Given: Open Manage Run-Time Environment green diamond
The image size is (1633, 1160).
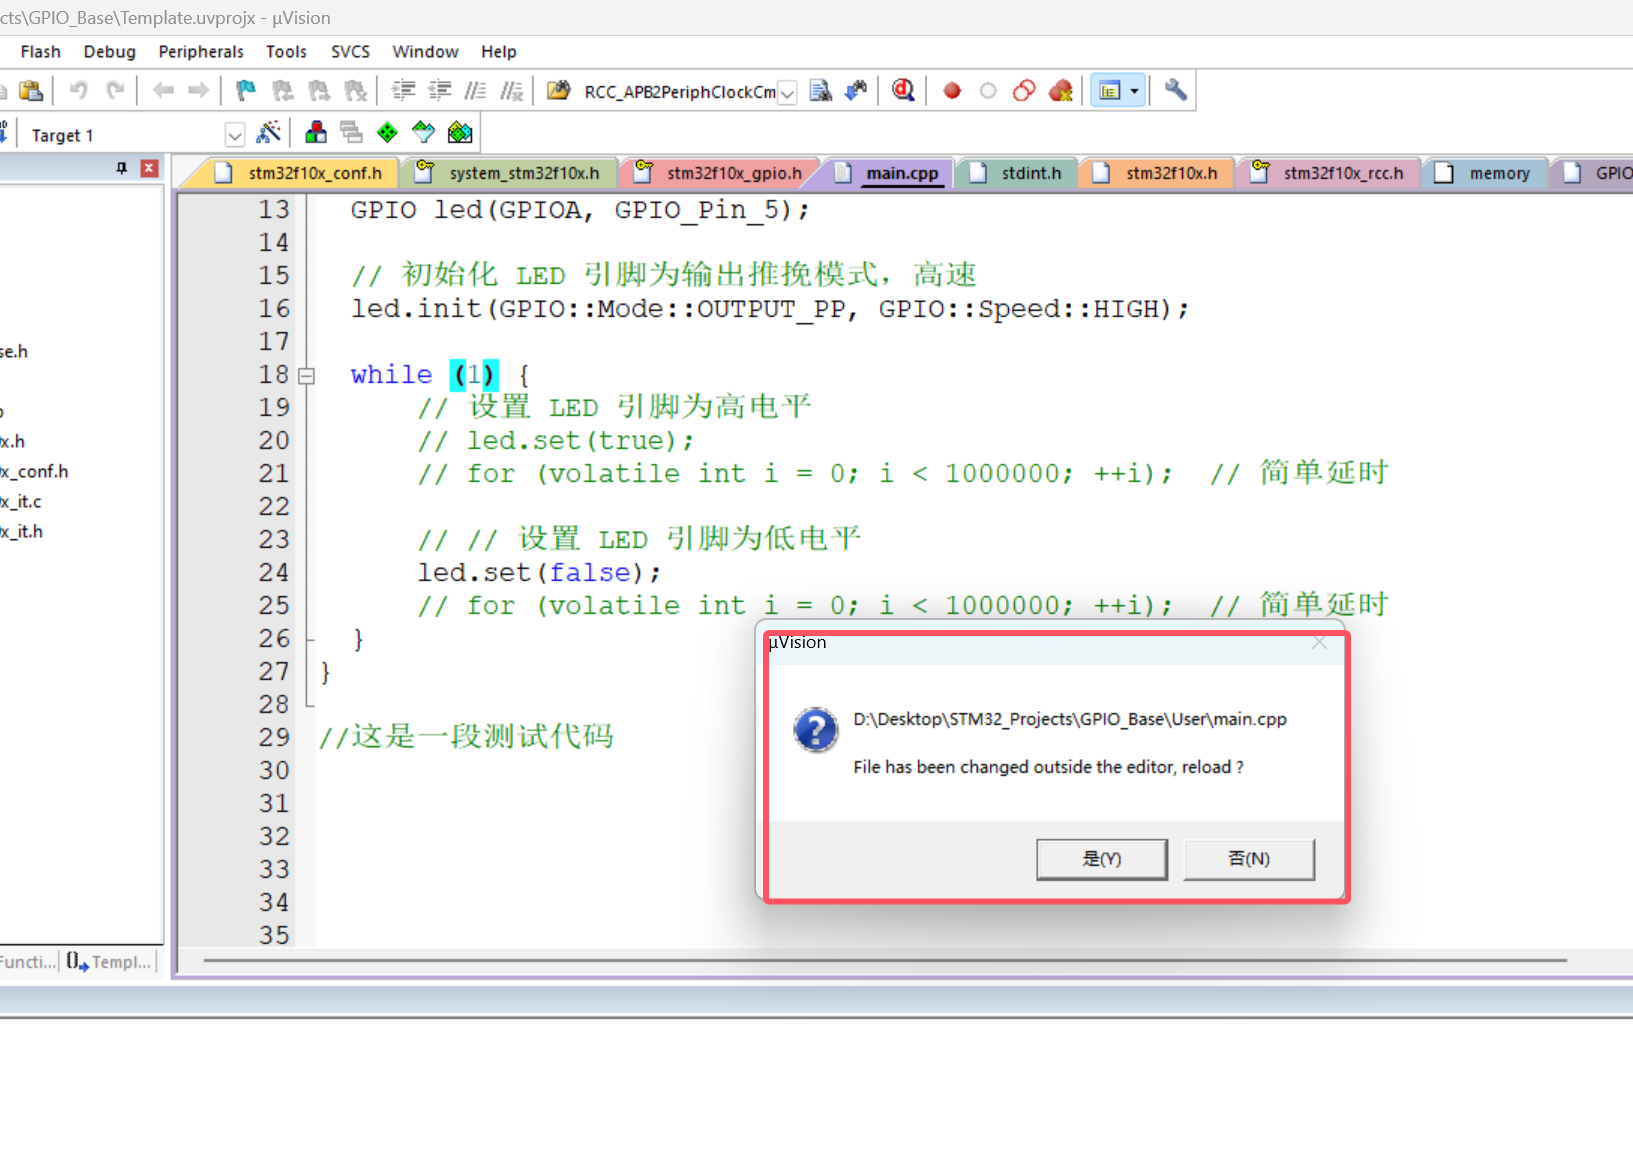Looking at the screenshot, I should 387,133.
